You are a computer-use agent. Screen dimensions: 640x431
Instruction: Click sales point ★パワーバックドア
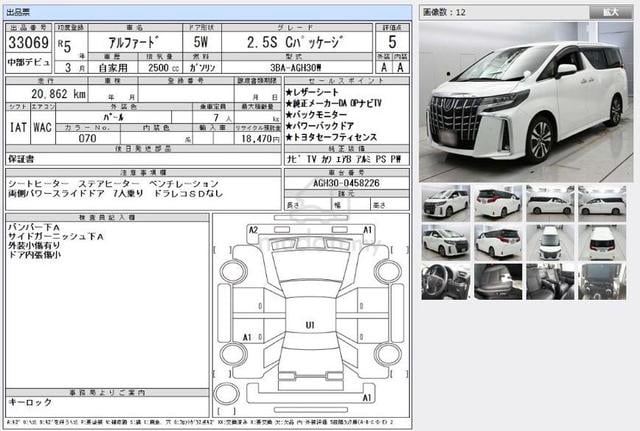click(x=320, y=126)
